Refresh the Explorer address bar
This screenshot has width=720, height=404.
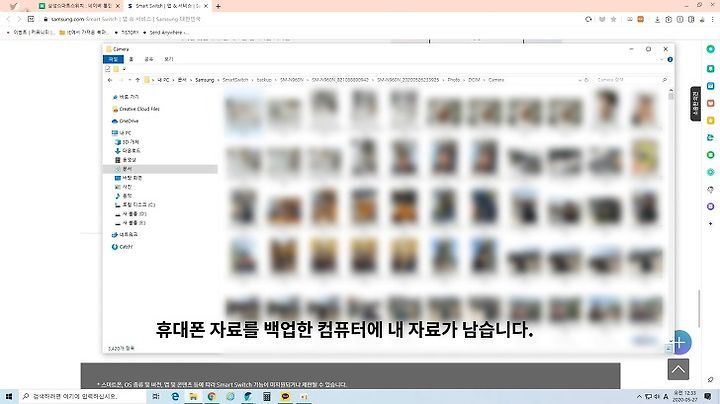point(586,80)
